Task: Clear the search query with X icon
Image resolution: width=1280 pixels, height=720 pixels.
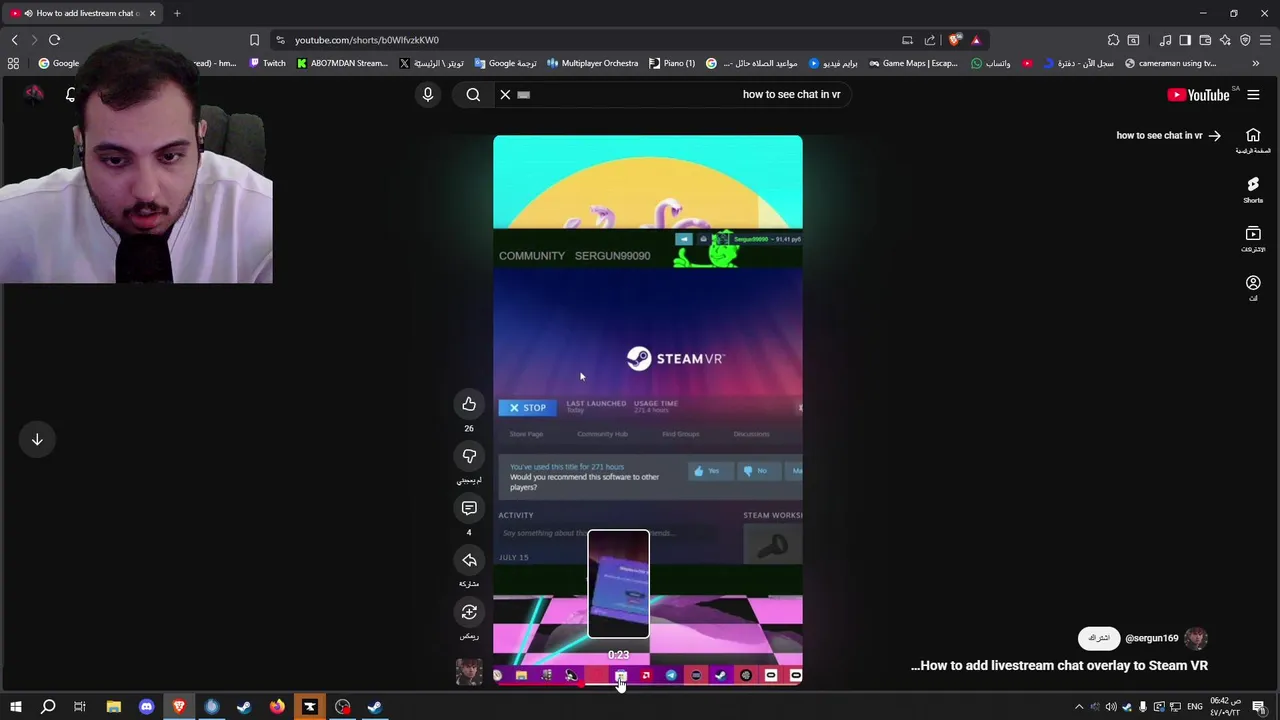Action: tap(505, 94)
